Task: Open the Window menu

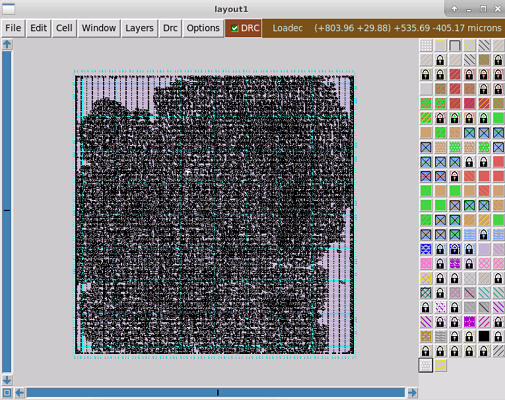Action: [99, 28]
